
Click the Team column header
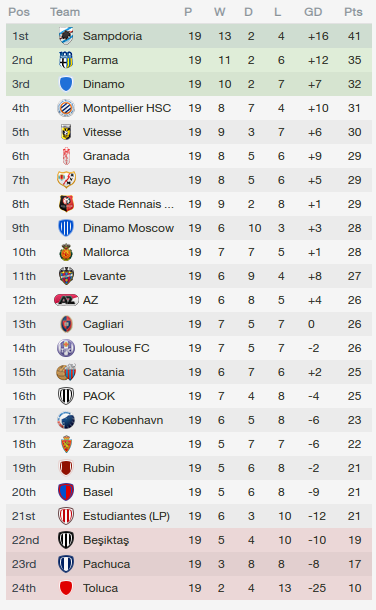point(65,12)
